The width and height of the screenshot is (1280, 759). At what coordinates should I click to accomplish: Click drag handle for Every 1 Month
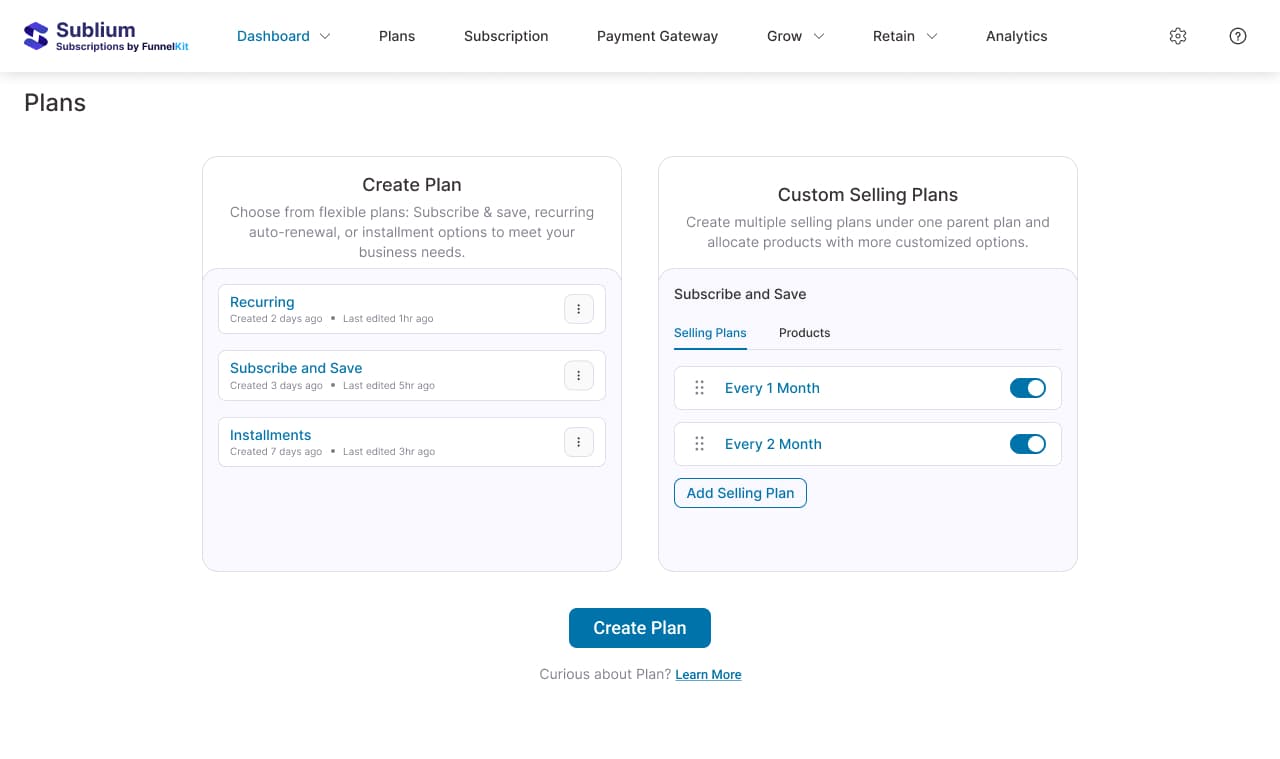[x=700, y=388]
